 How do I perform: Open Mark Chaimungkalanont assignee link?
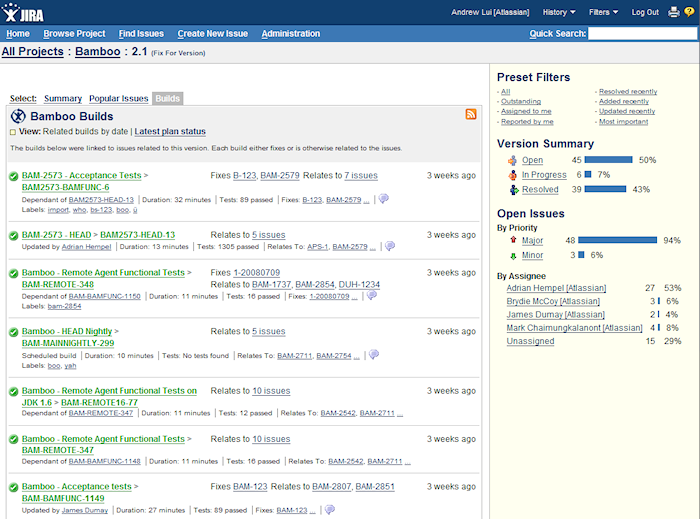click(x=574, y=328)
